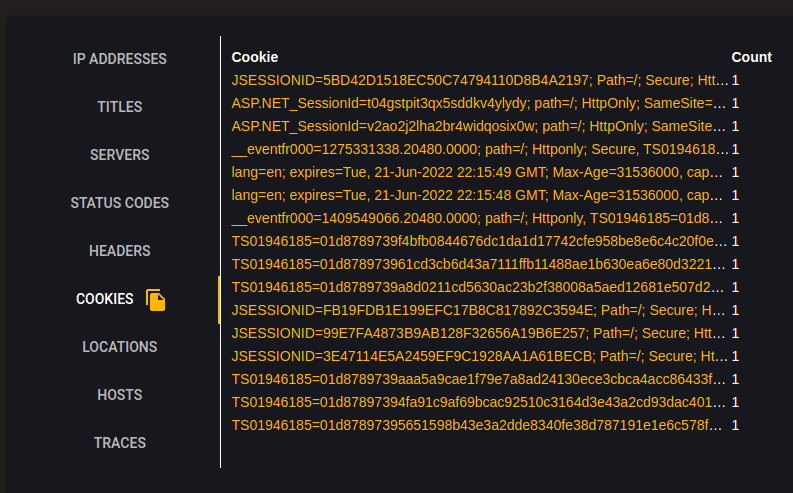Screen dimensions: 793x493
Task: Show the Locations tab
Action: pos(120,347)
